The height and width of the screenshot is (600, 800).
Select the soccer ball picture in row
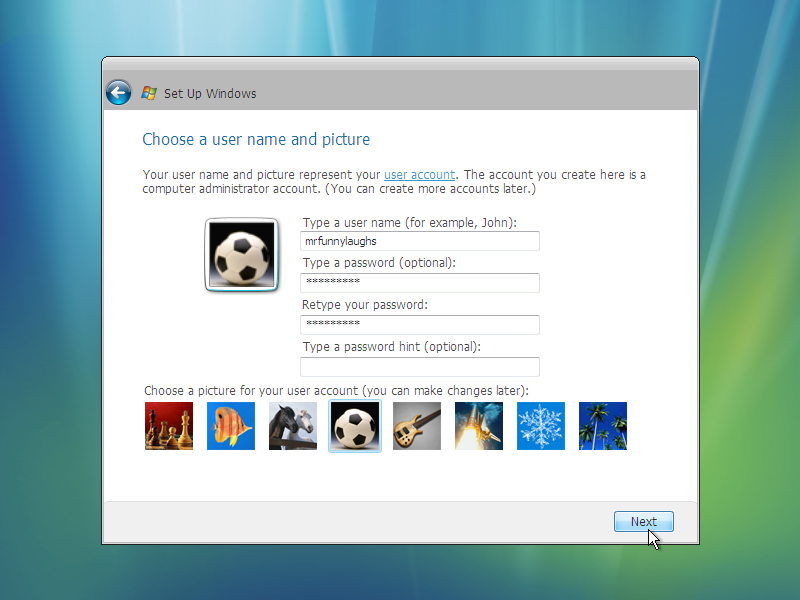click(x=355, y=426)
